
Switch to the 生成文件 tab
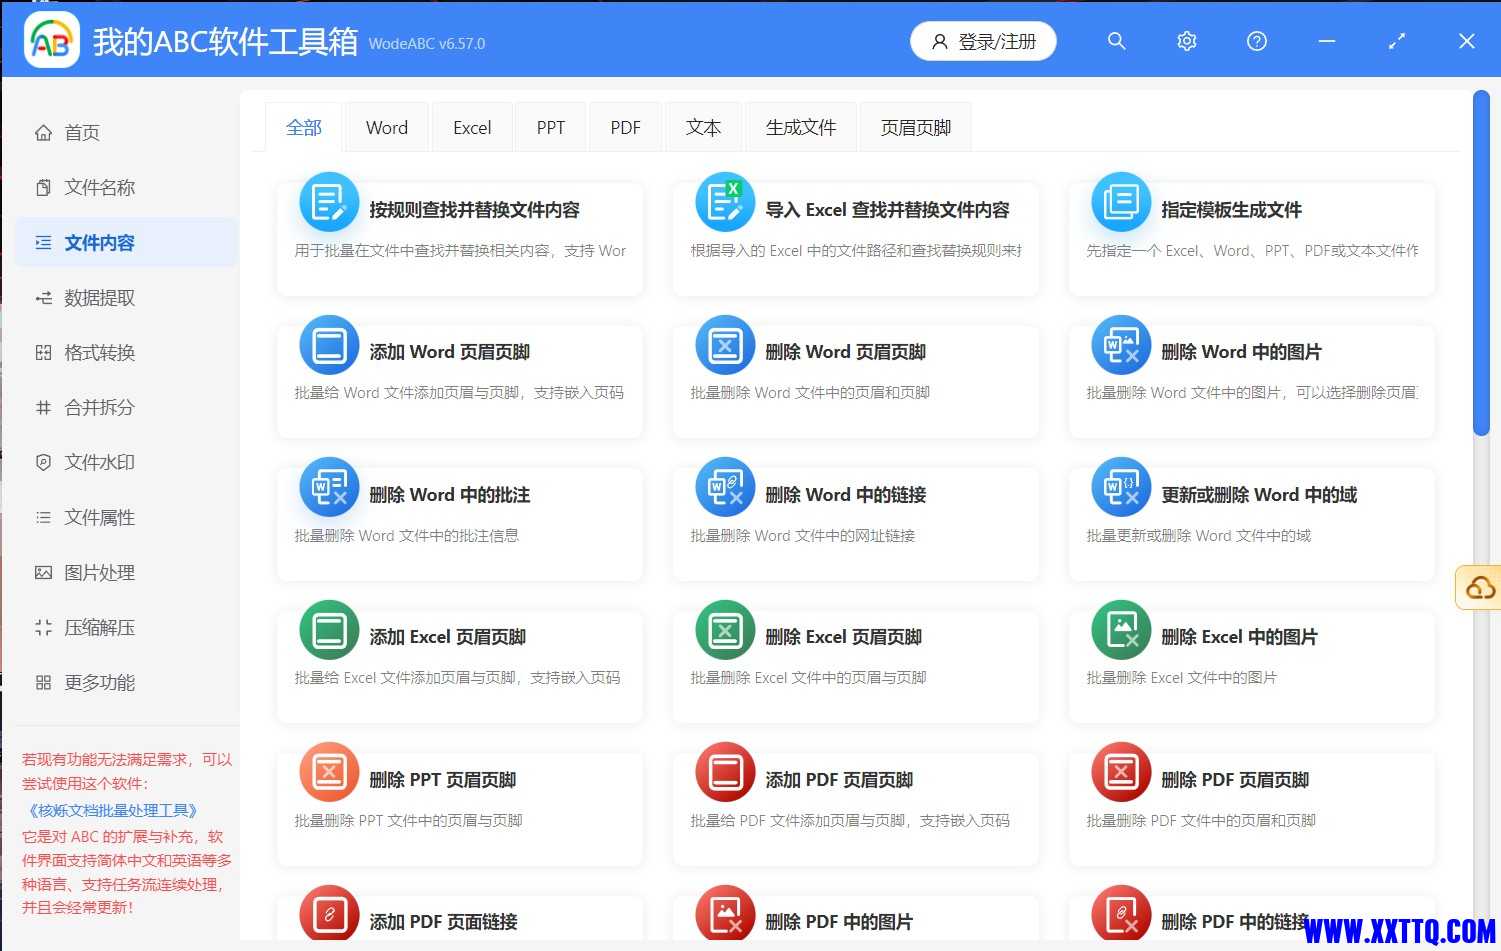pyautogui.click(x=801, y=127)
